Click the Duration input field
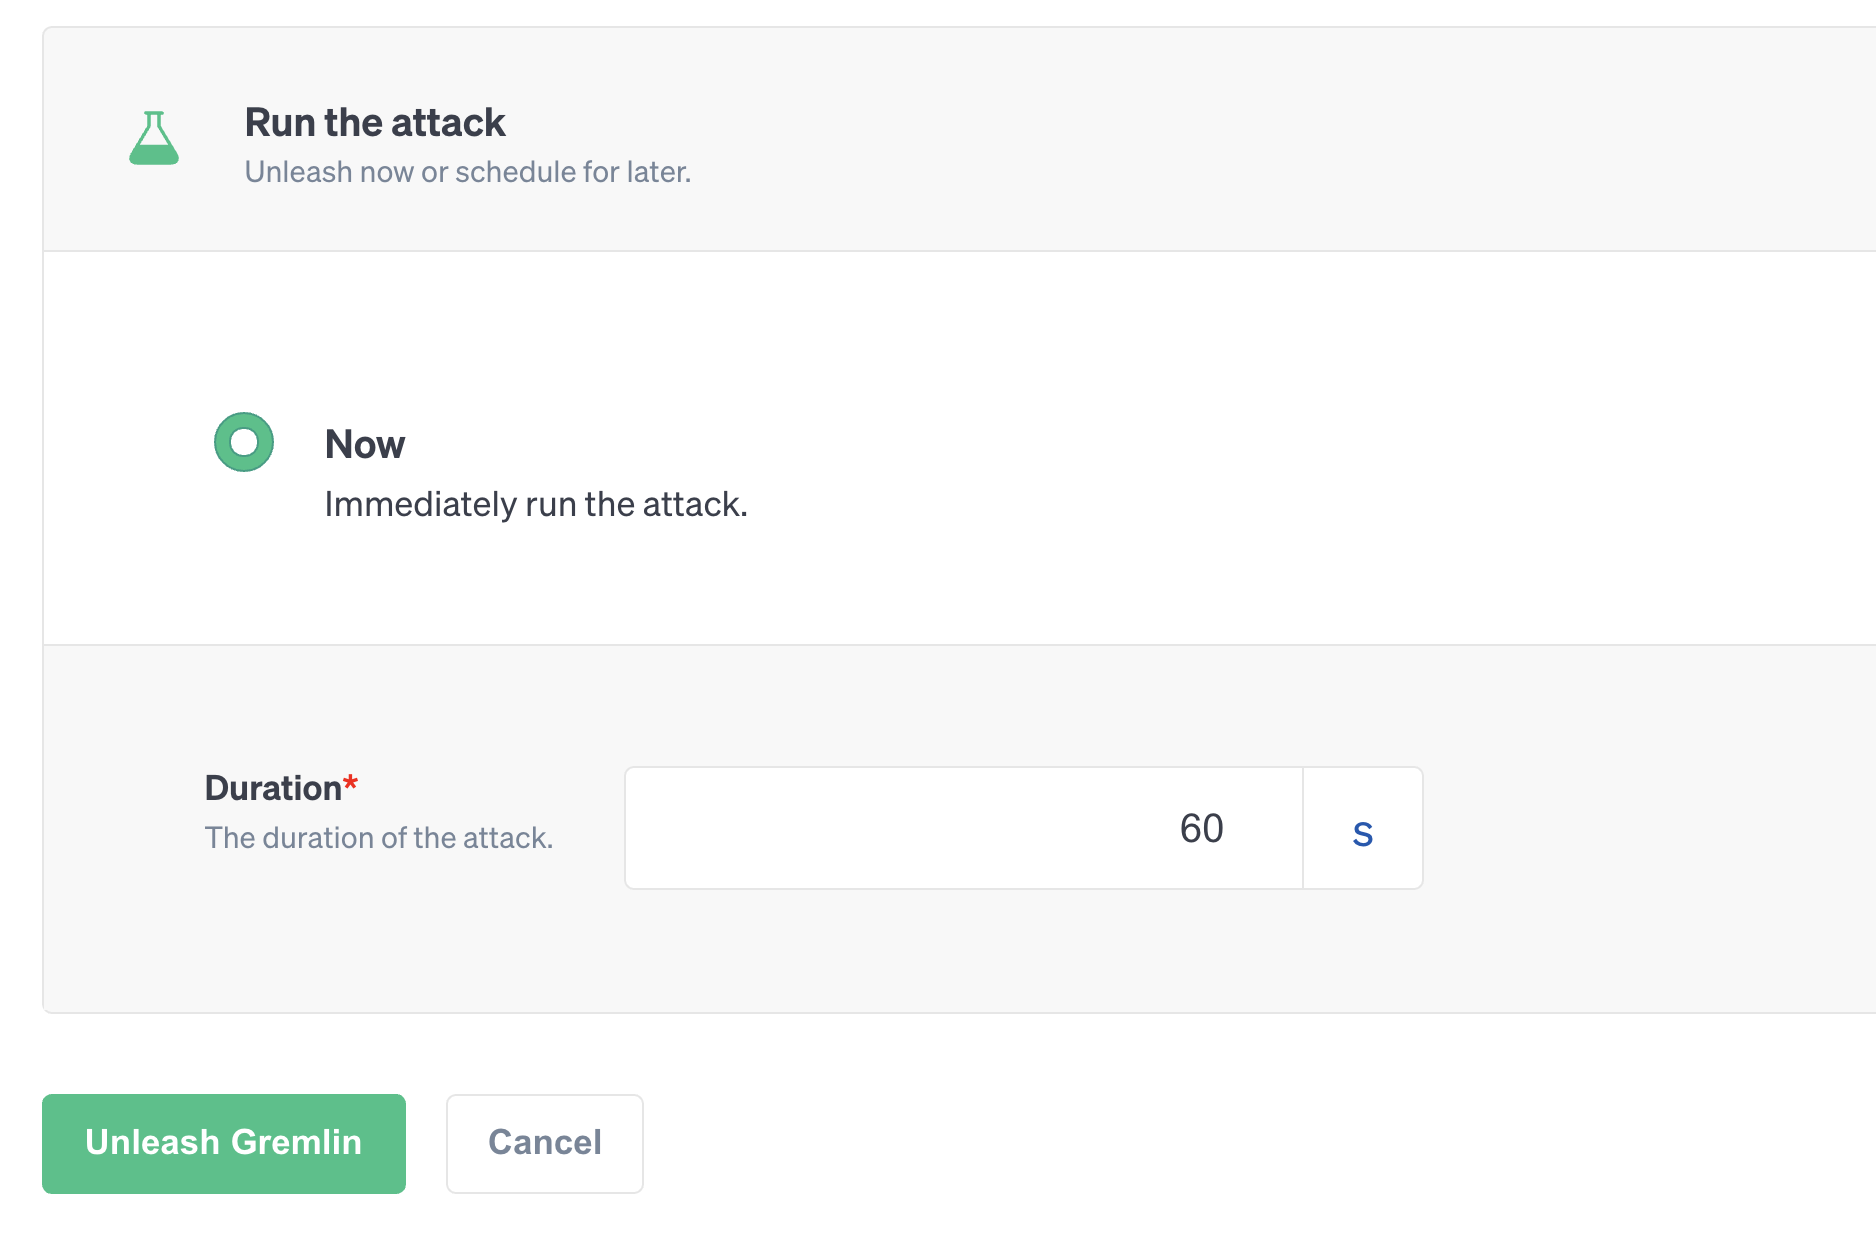Screen dimensions: 1876x1240 point(964,828)
